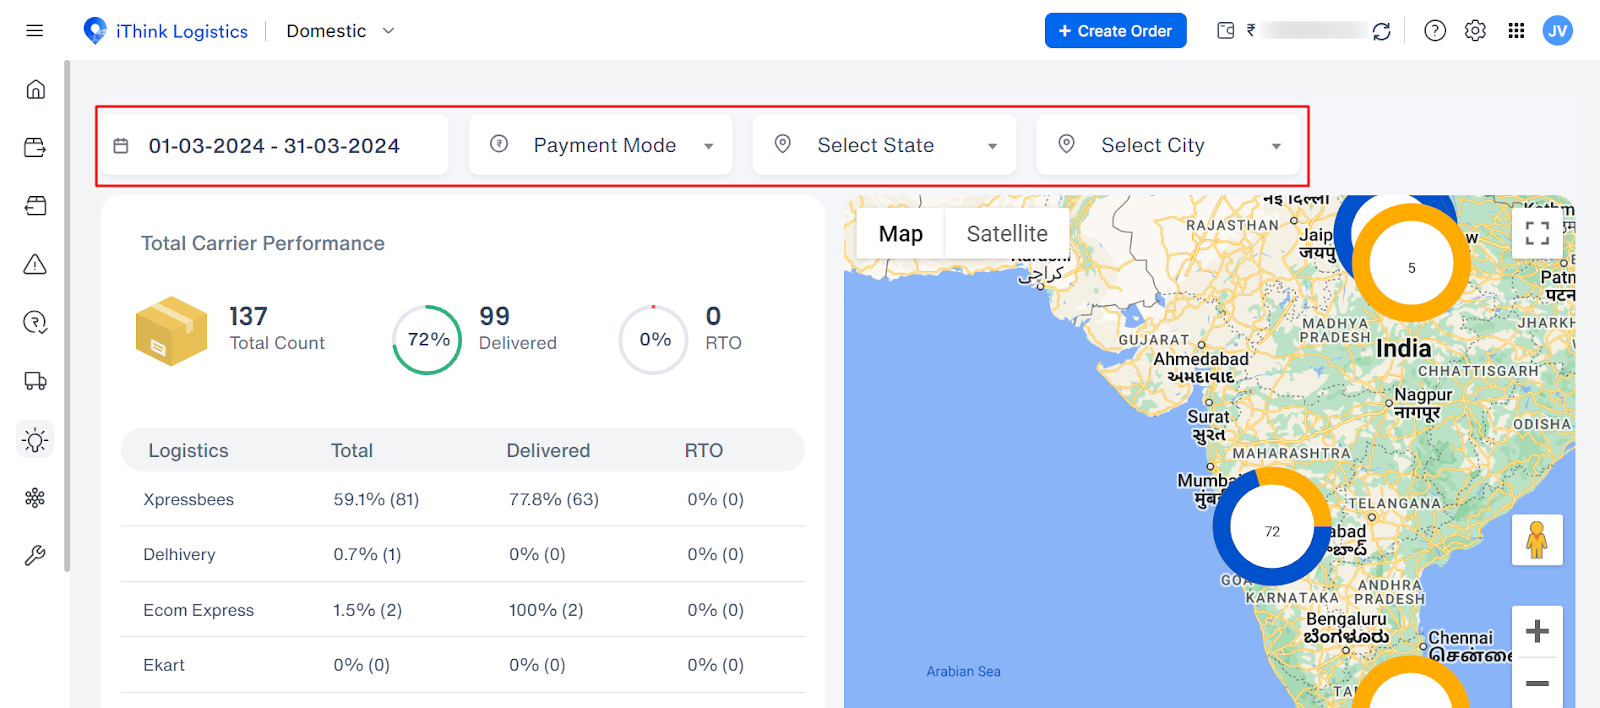
Task: Click Ecom Express delivered value 100% (2)
Action: (x=546, y=610)
